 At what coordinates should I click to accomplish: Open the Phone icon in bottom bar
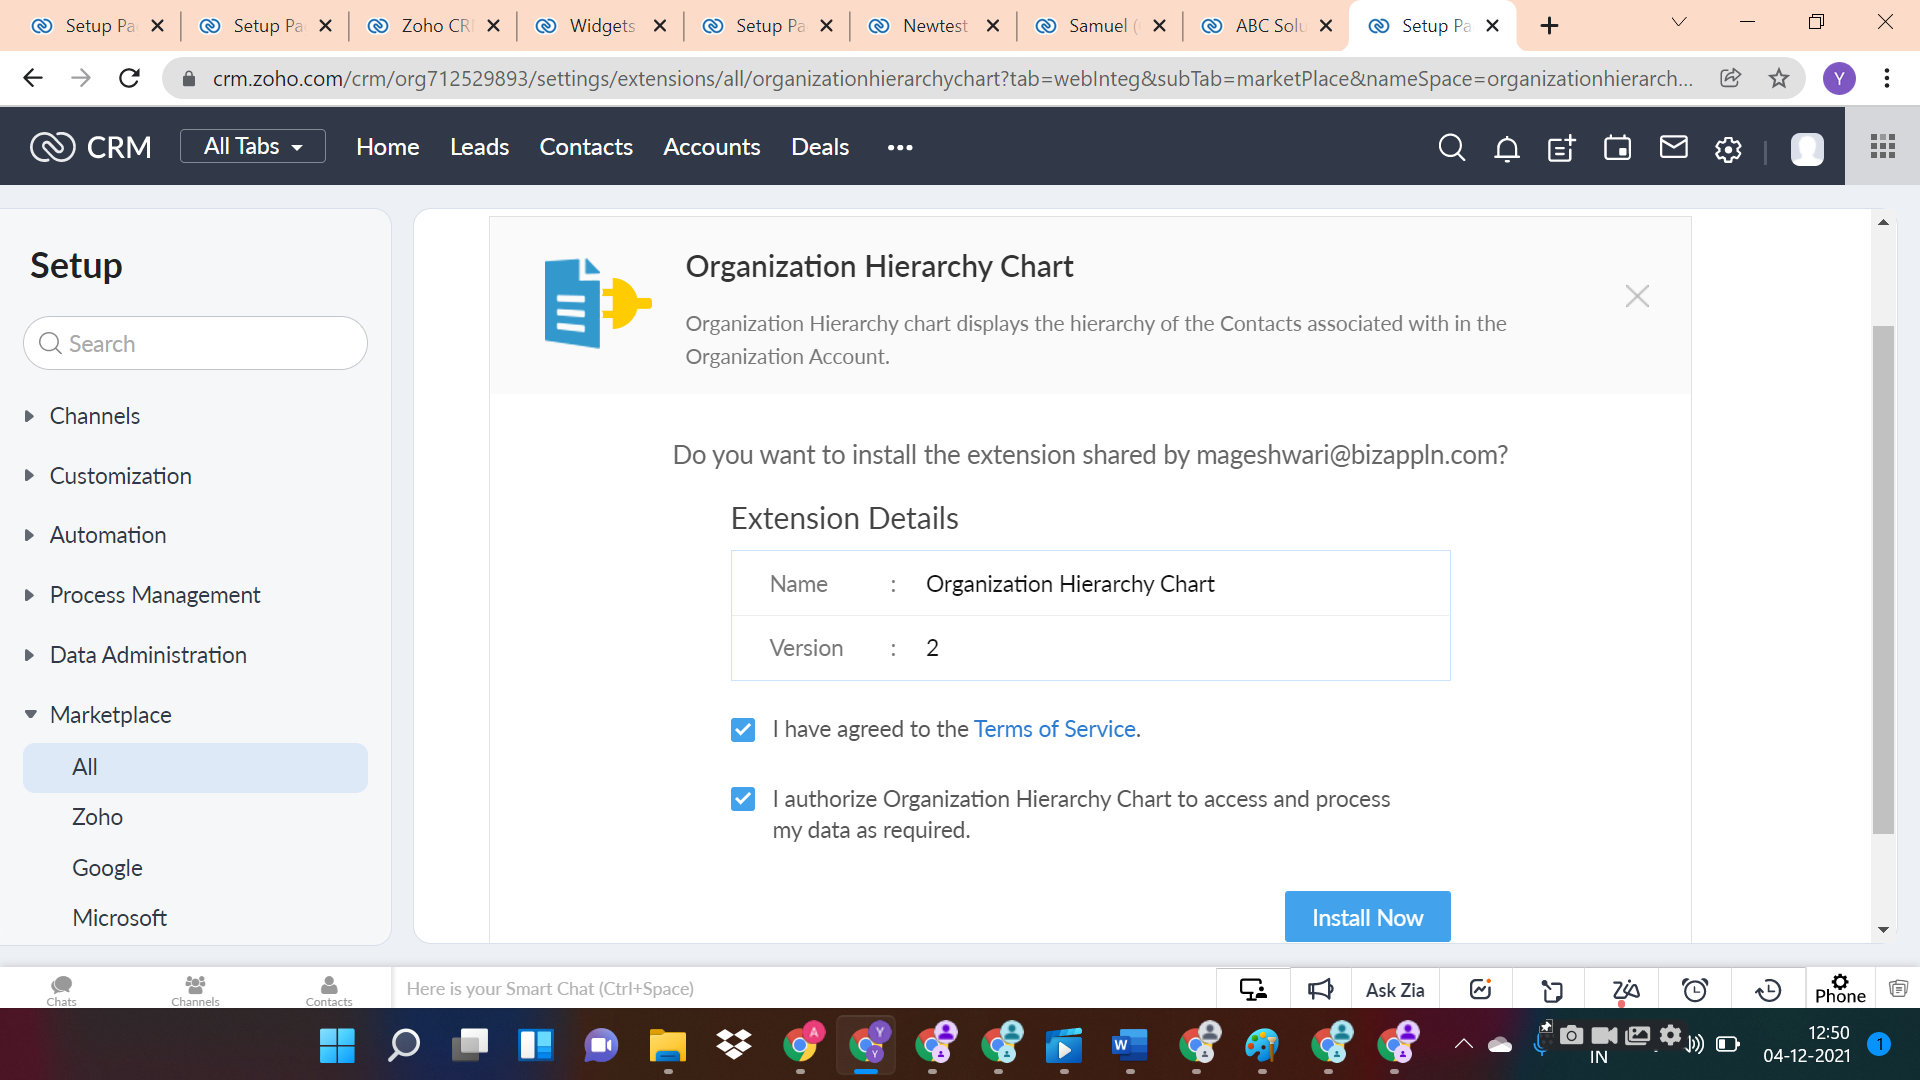tap(1840, 988)
